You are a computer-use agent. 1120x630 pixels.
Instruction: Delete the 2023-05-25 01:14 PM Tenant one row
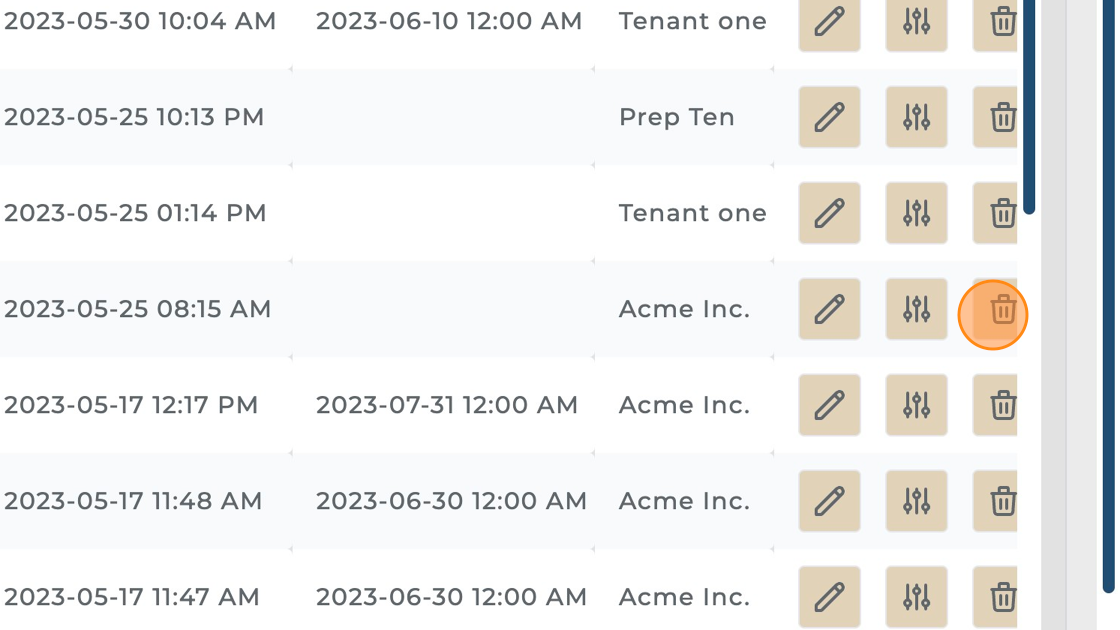[1000, 213]
